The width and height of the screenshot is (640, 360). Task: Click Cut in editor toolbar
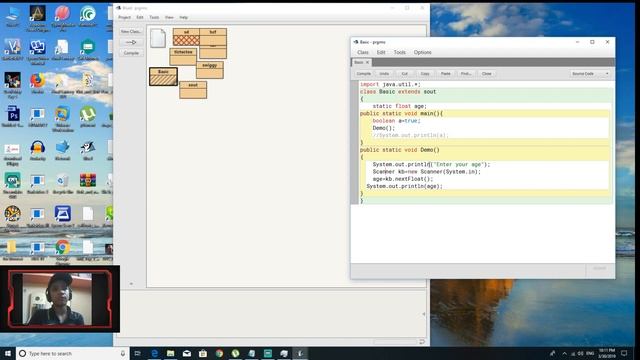404,74
